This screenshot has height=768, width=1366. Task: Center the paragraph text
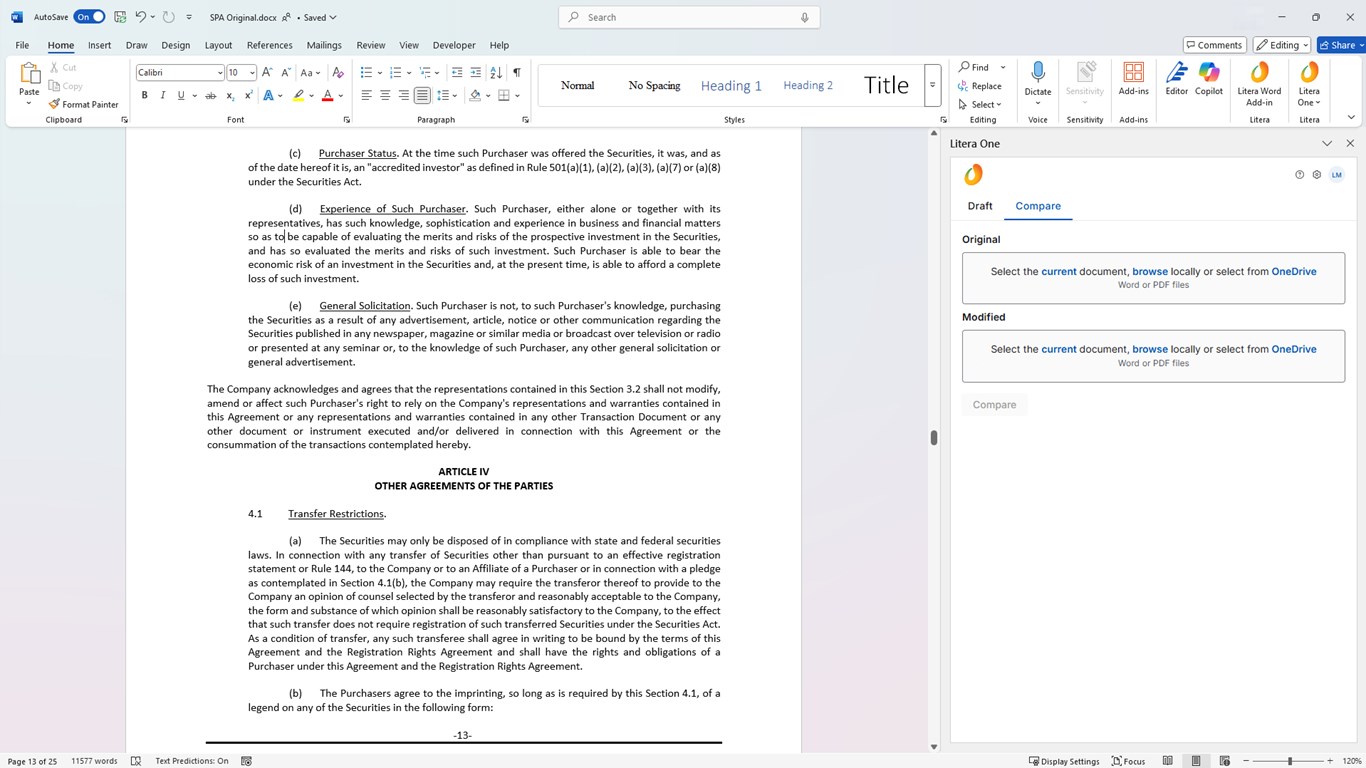385,96
